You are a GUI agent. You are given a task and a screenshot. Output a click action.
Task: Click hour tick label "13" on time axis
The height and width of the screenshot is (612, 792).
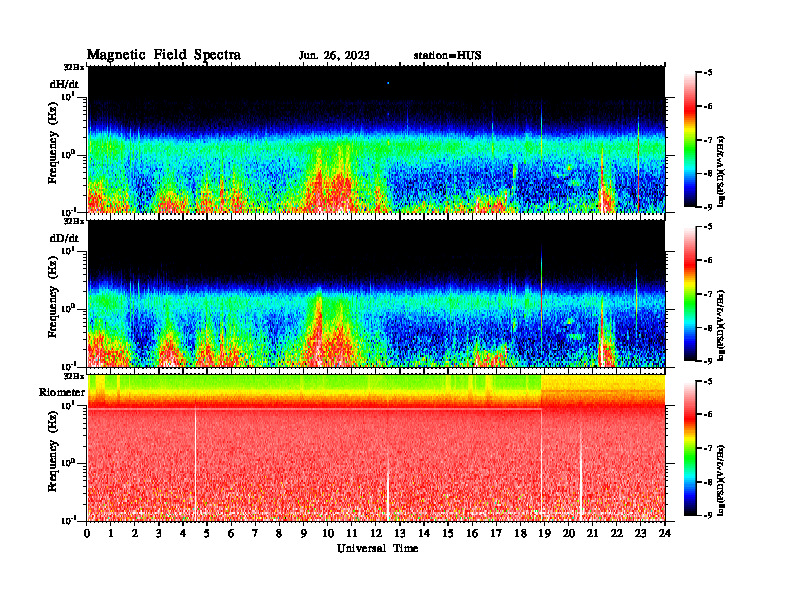[x=400, y=534]
